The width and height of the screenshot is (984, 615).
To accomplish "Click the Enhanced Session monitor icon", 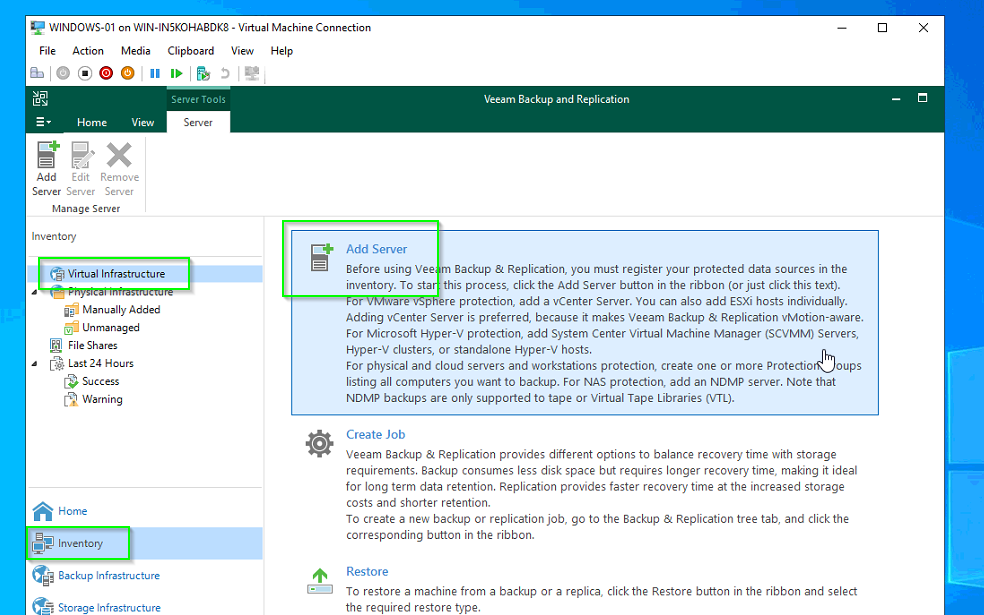I will click(x=252, y=73).
